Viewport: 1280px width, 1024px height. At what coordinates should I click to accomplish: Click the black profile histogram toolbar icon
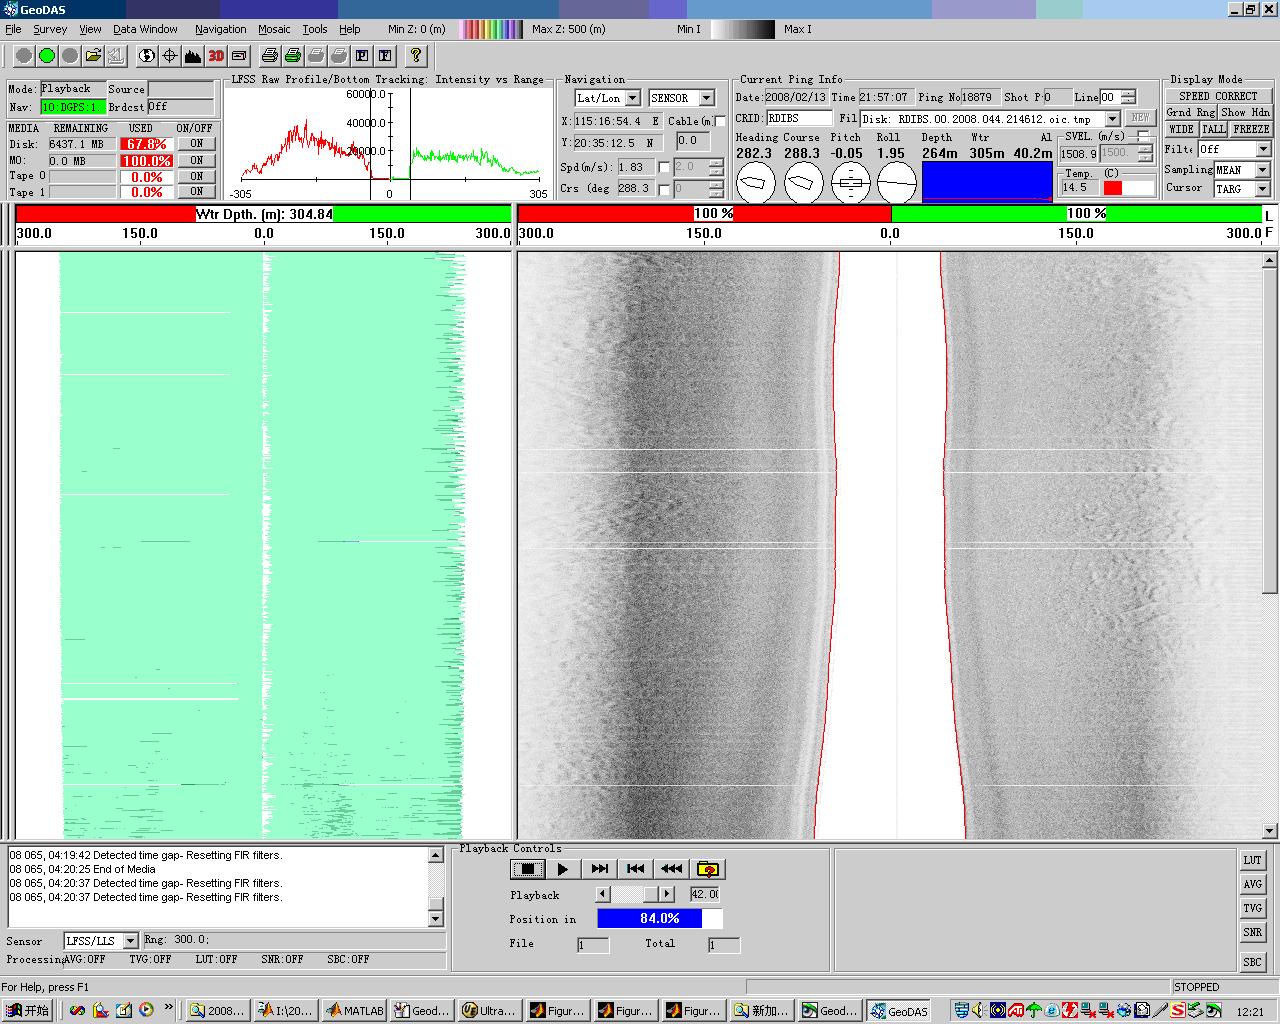tap(193, 56)
